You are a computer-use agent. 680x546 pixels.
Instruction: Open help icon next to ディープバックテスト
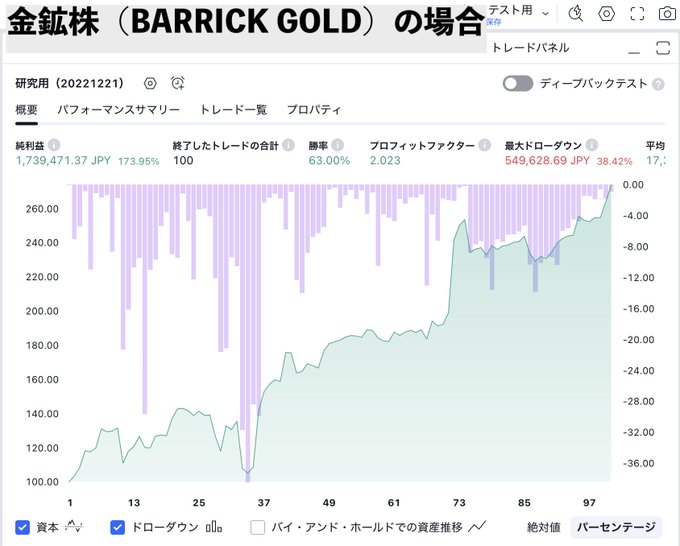tap(658, 84)
